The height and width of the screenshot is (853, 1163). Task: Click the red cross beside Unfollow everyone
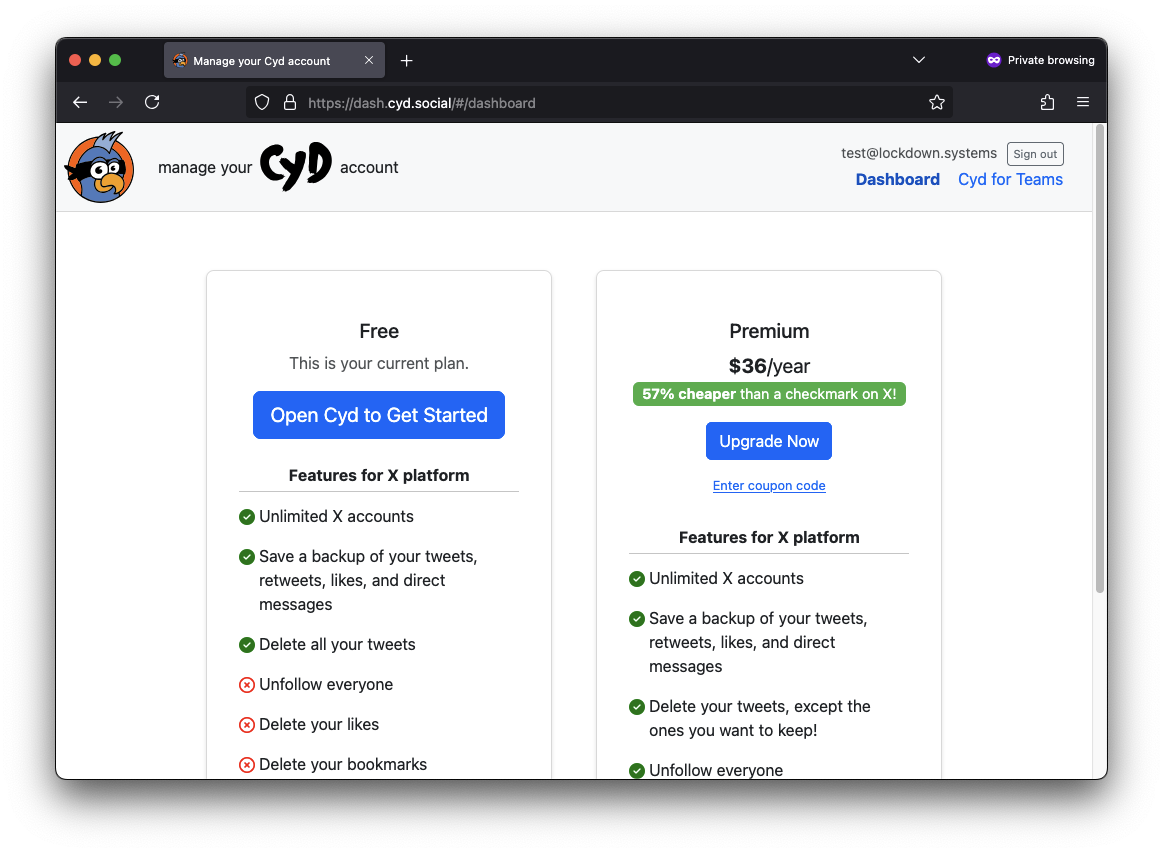click(x=247, y=684)
